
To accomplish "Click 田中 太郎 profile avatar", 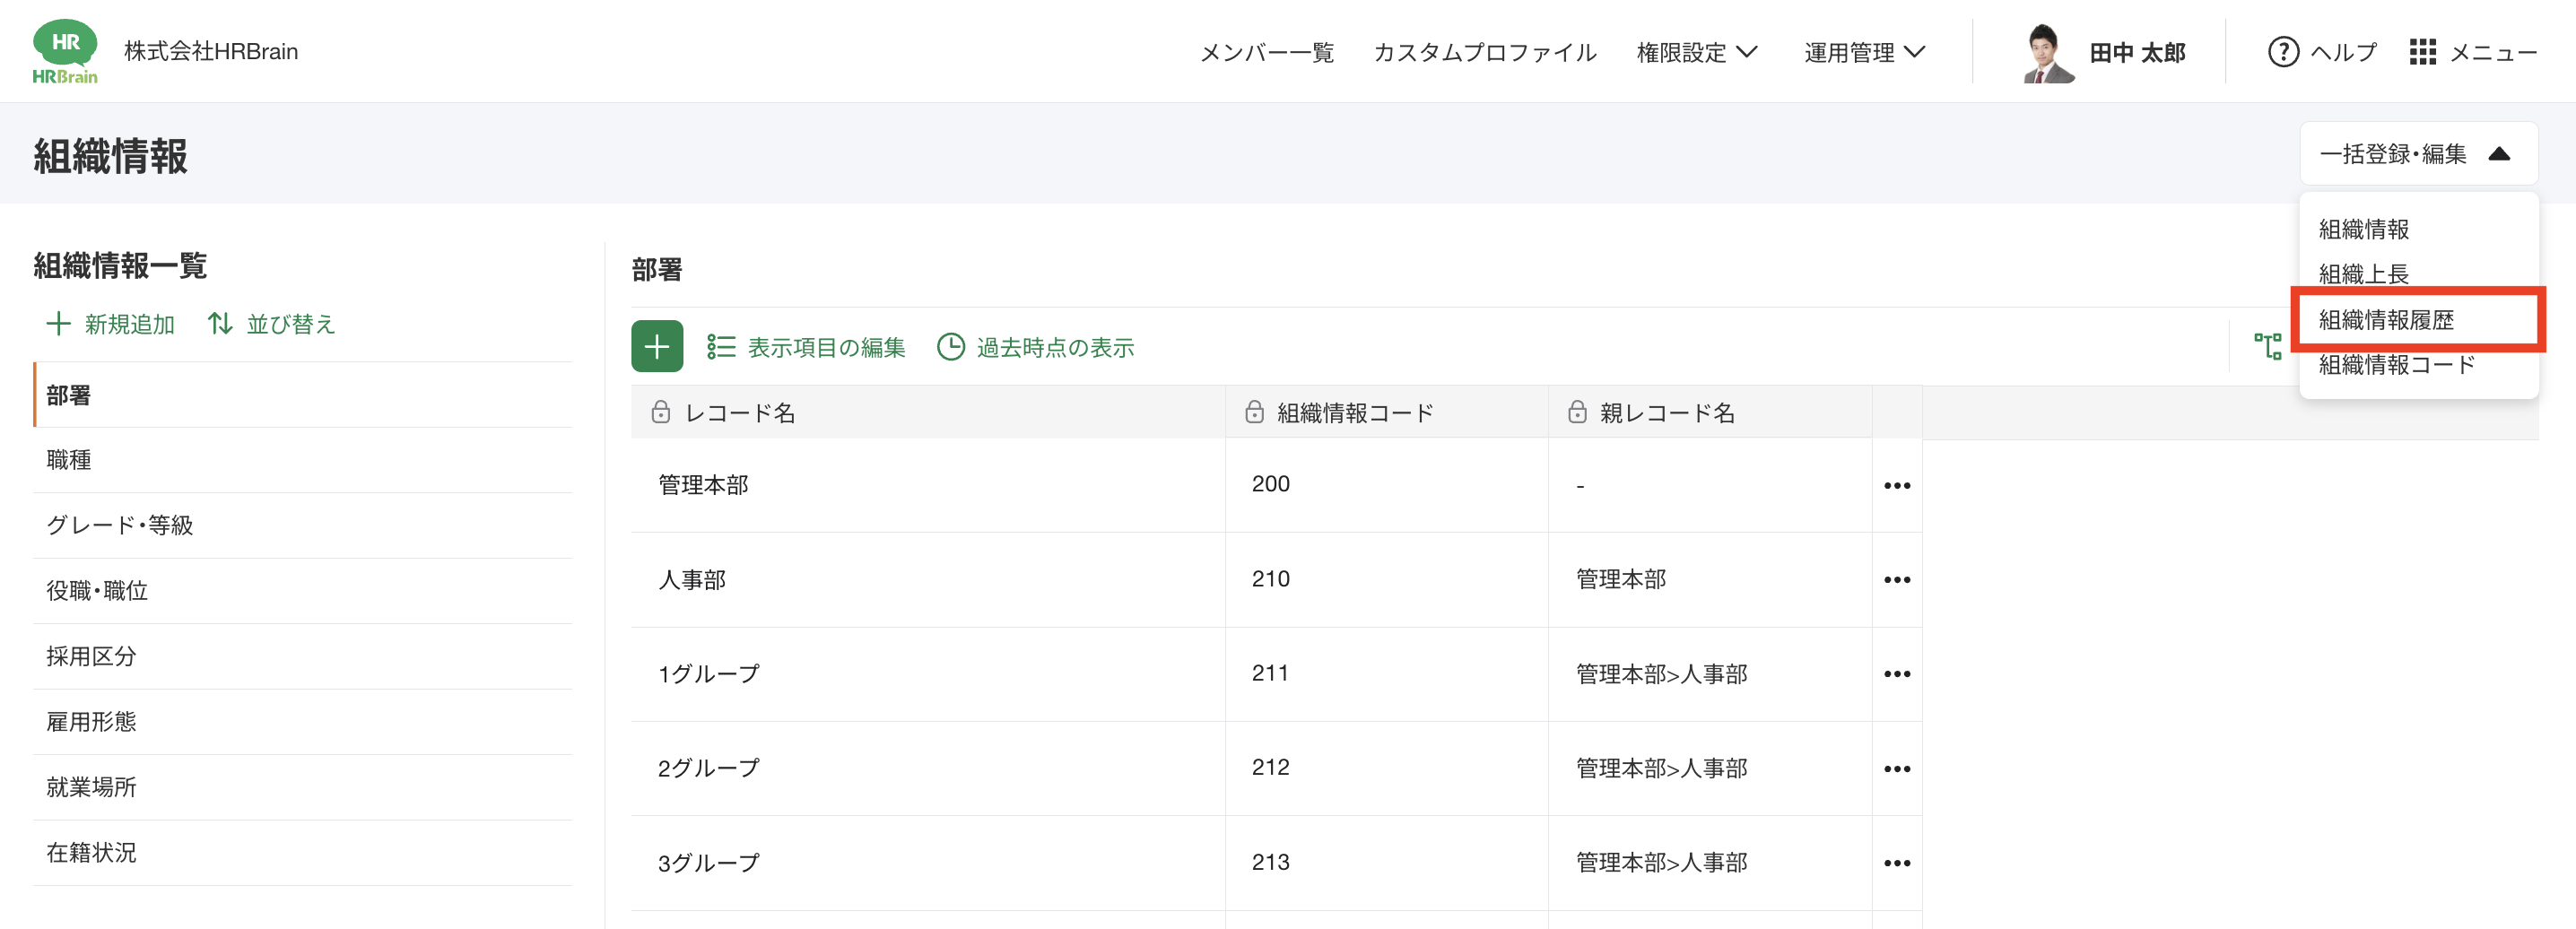I will [2045, 53].
